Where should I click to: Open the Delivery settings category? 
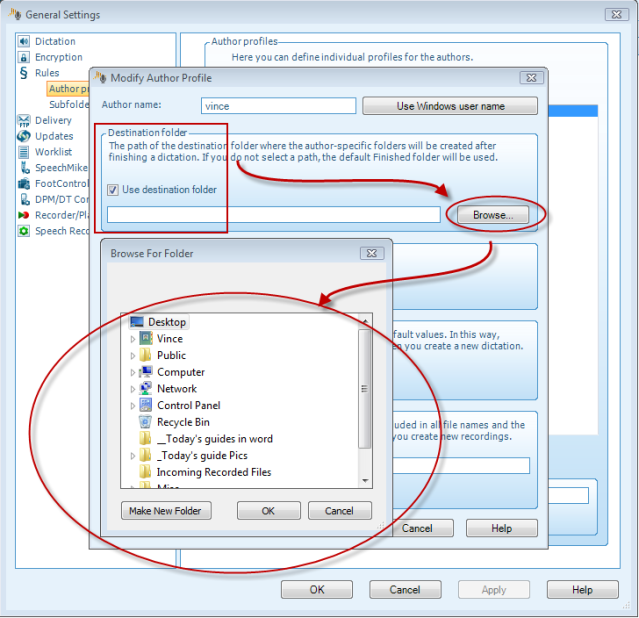(x=53, y=121)
